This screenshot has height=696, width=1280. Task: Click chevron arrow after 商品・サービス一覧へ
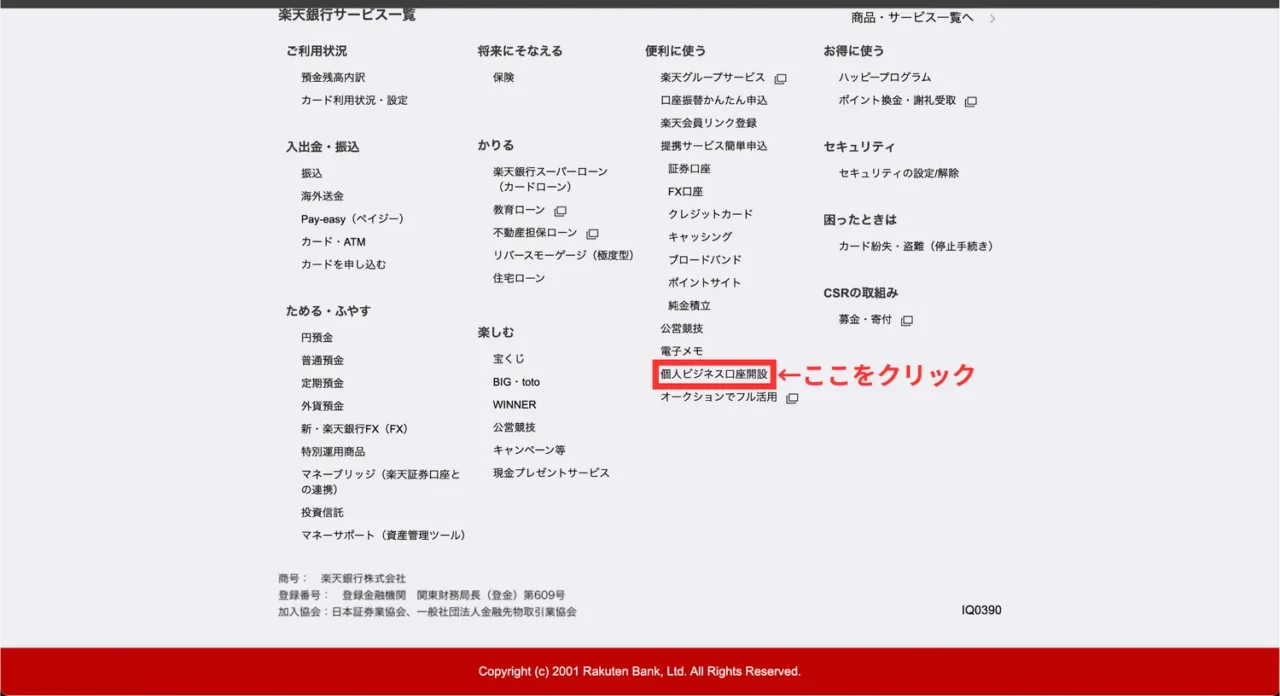coord(992,18)
